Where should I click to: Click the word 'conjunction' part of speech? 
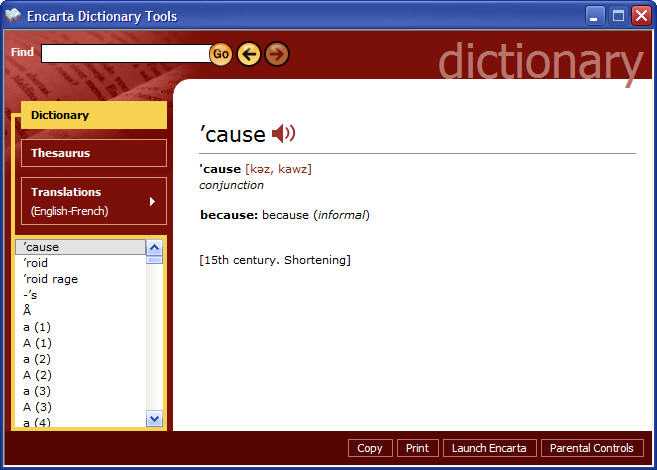[x=231, y=185]
